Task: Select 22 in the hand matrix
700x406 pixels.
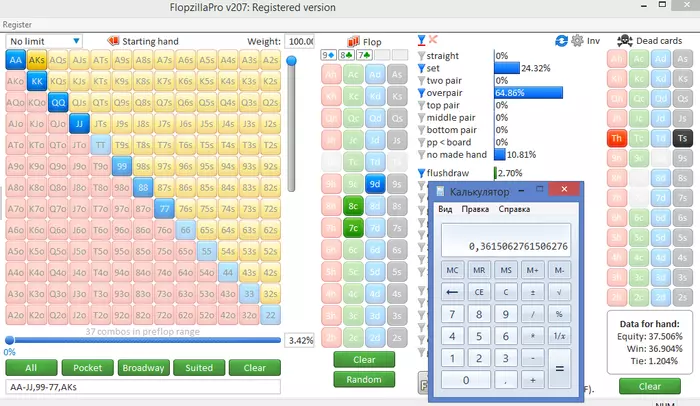Action: click(x=271, y=315)
